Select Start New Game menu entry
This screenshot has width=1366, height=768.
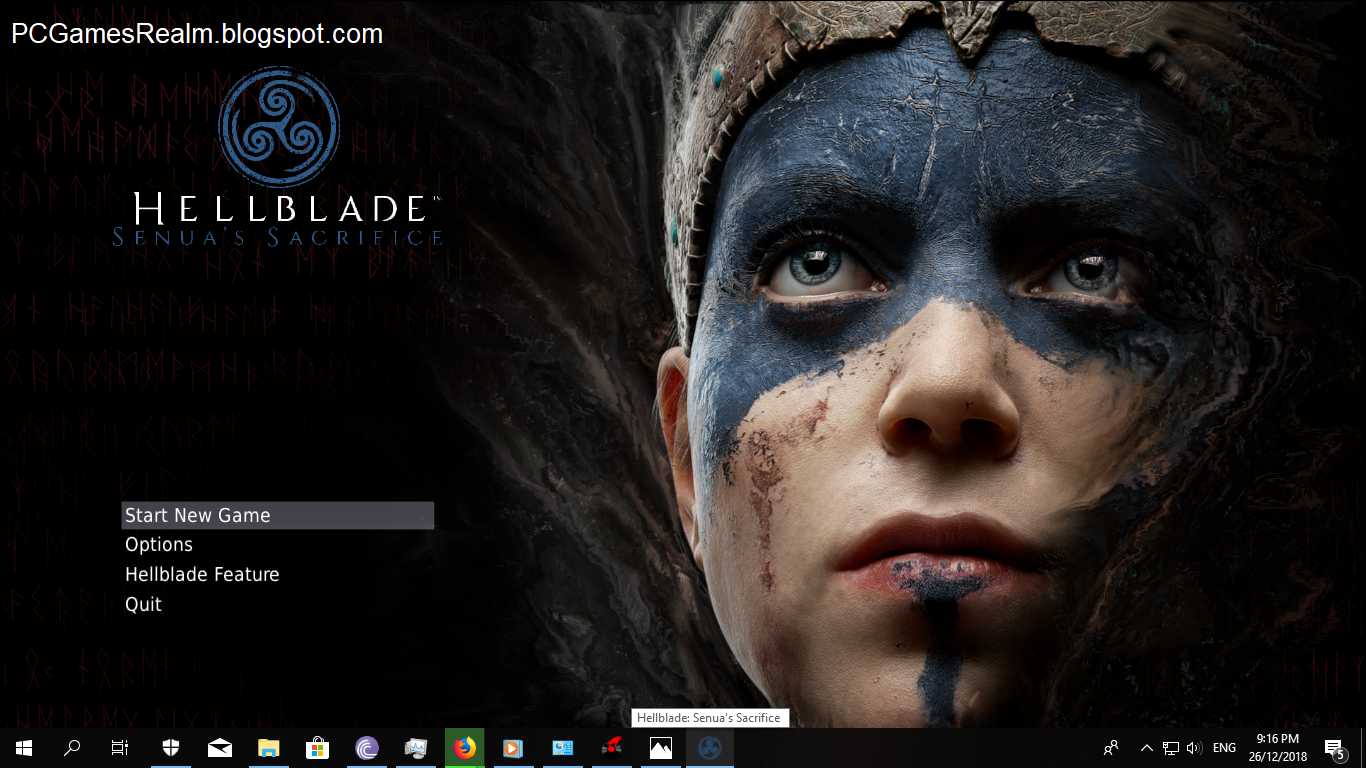point(278,515)
